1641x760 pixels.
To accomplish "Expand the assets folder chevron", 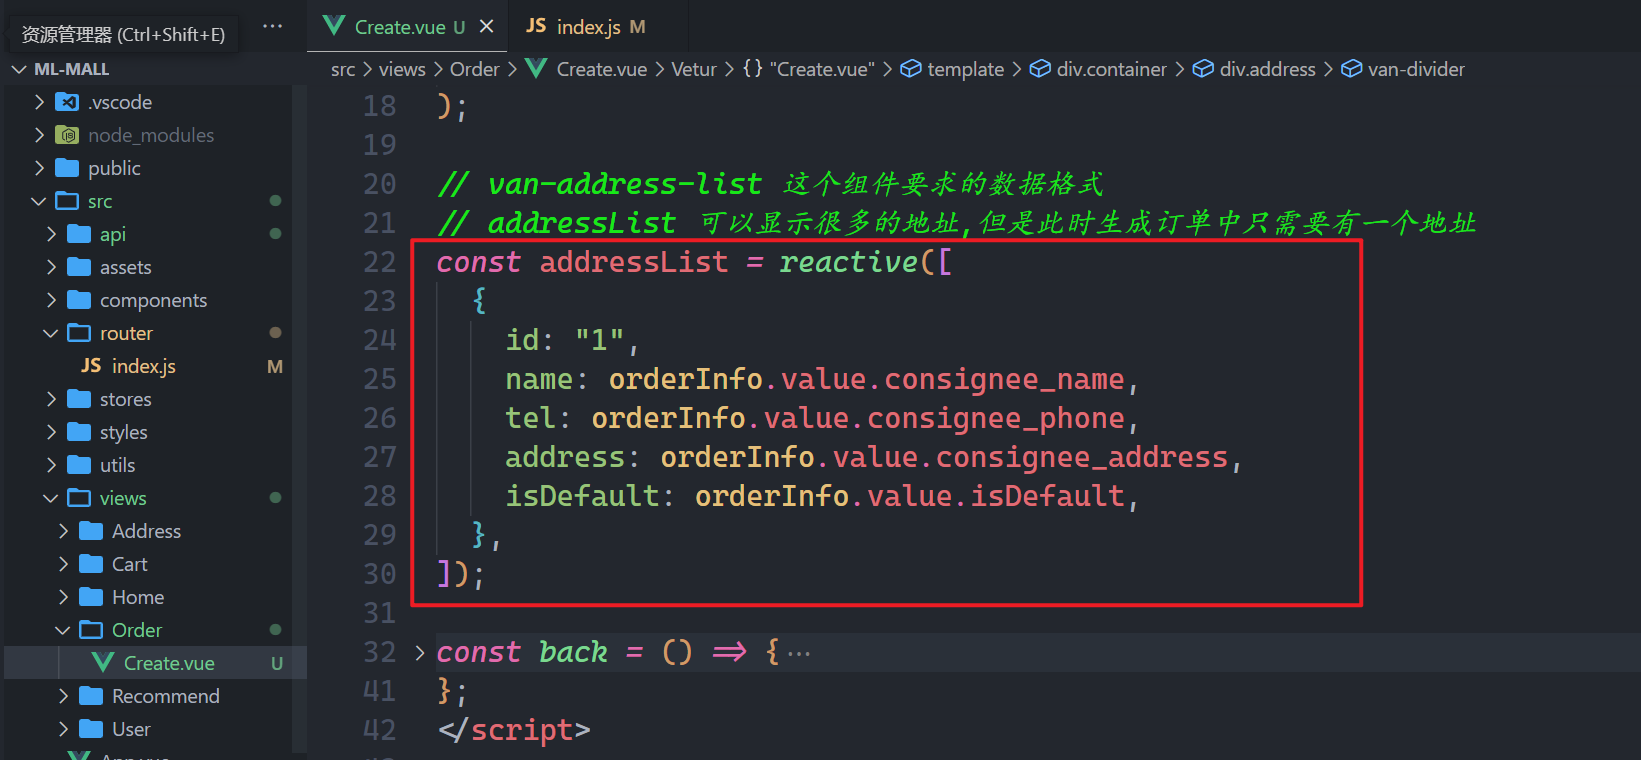I will click(x=51, y=267).
